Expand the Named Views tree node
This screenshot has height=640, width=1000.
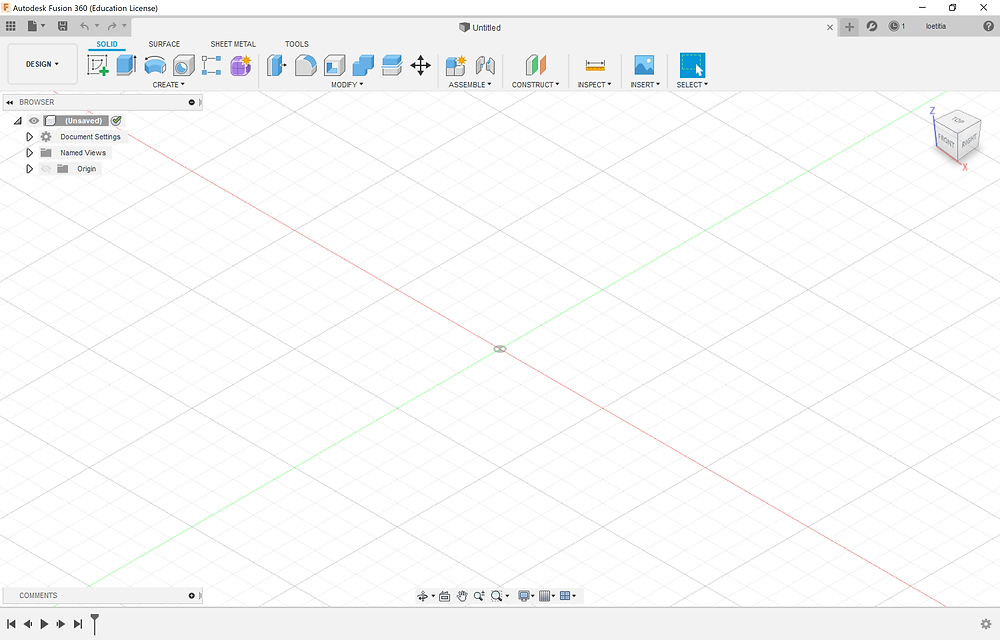[29, 153]
